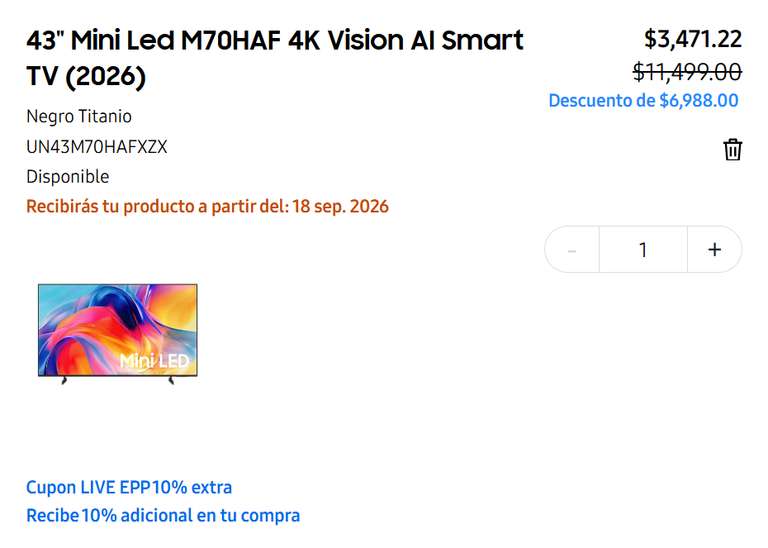Click the 'TV (2026)' title line
Viewport: 768px width, 548px height.
86,76
